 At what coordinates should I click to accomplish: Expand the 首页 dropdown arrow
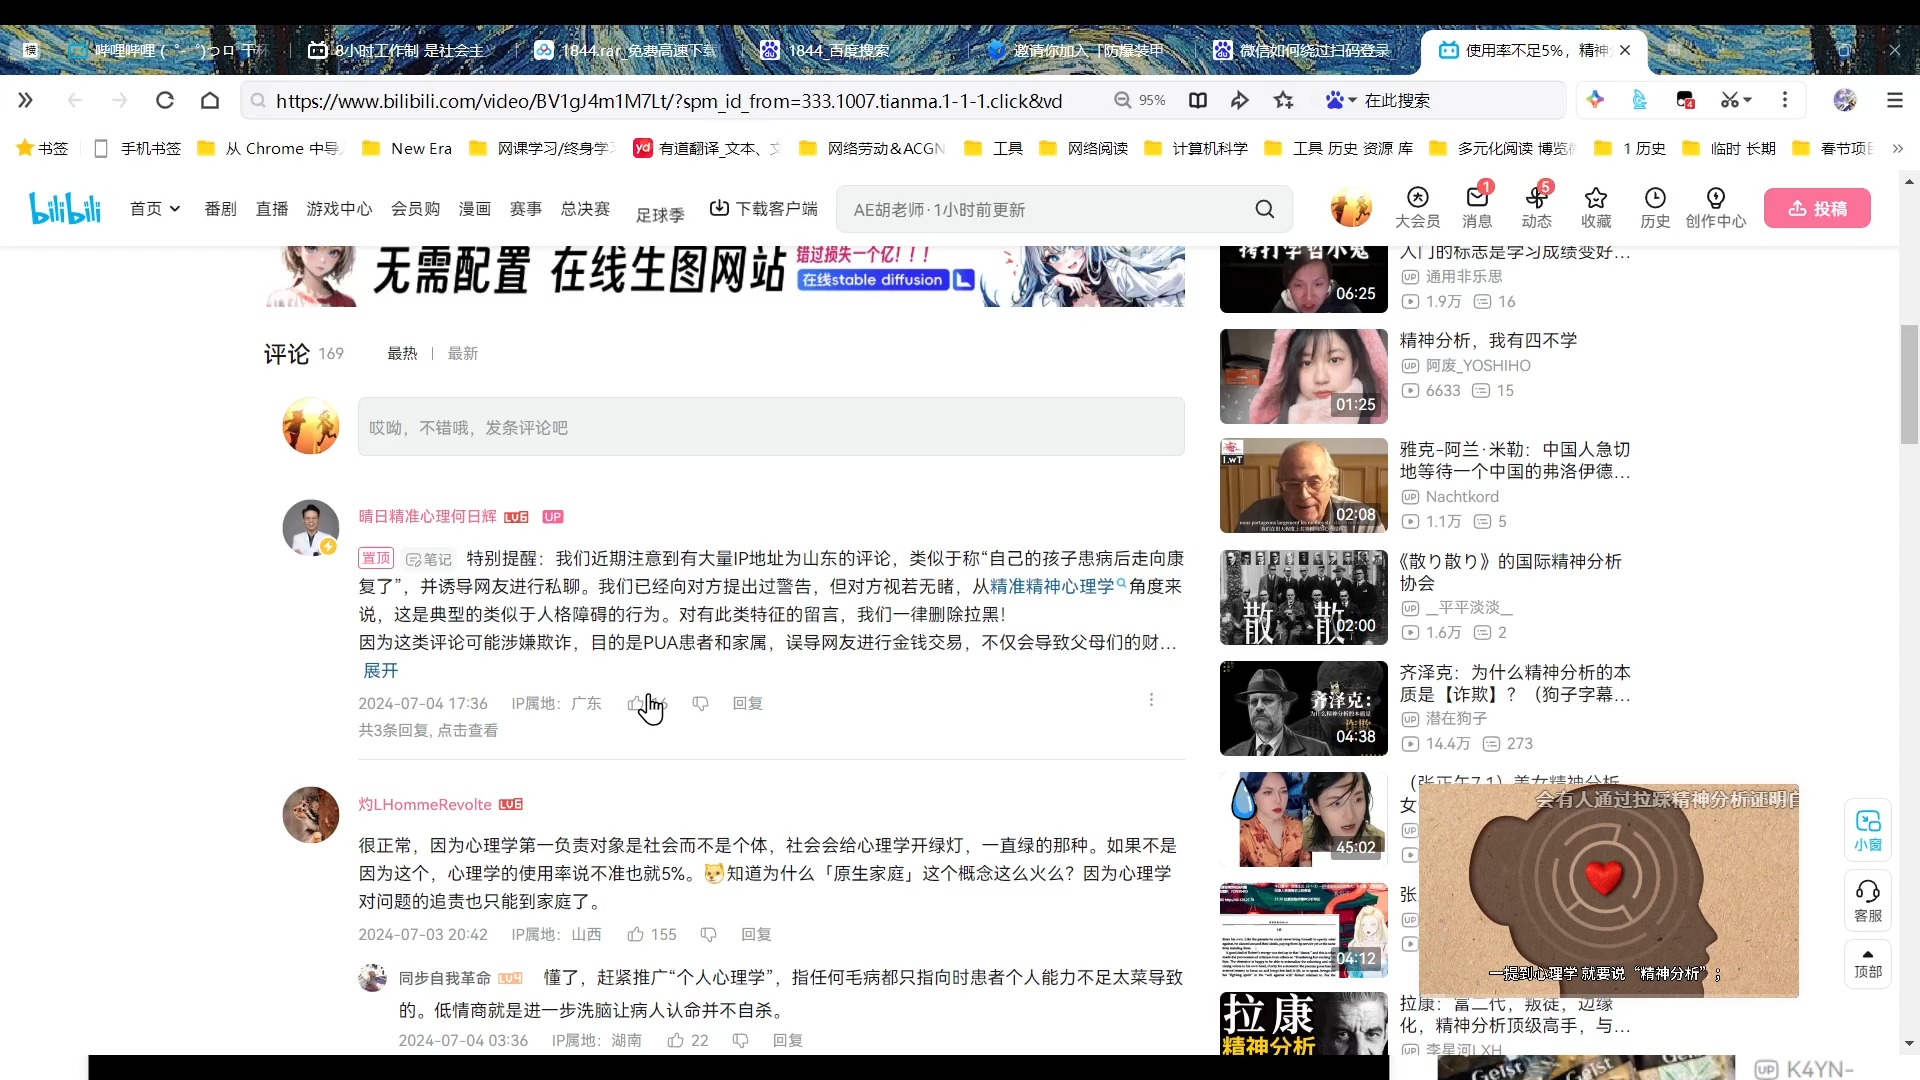(x=175, y=208)
